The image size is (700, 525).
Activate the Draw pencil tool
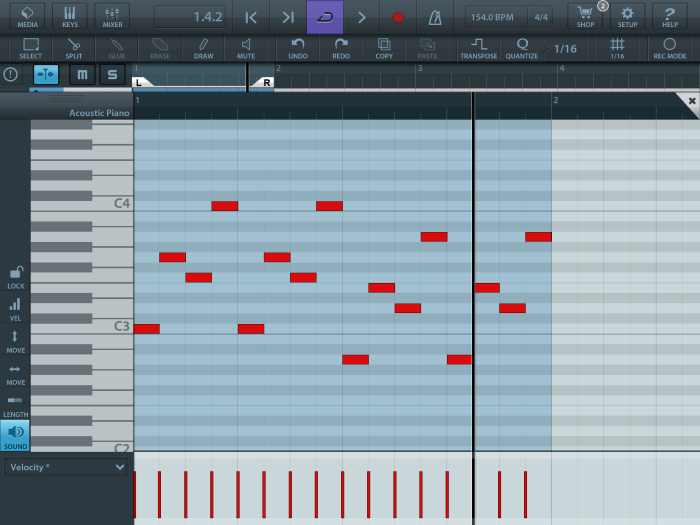(x=203, y=48)
